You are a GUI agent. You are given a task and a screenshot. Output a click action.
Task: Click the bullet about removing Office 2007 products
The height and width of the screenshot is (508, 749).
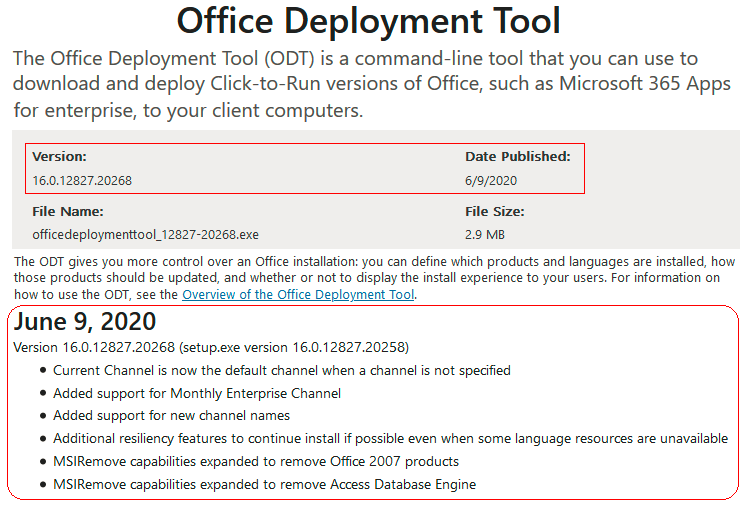256,462
